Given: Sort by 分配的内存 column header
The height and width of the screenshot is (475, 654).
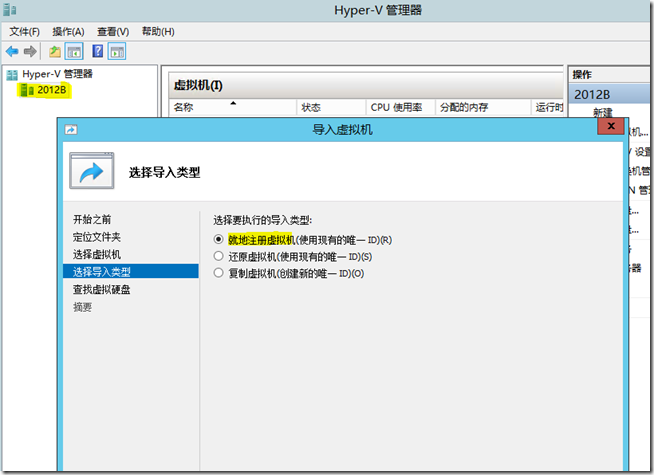Looking at the screenshot, I should pos(483,107).
